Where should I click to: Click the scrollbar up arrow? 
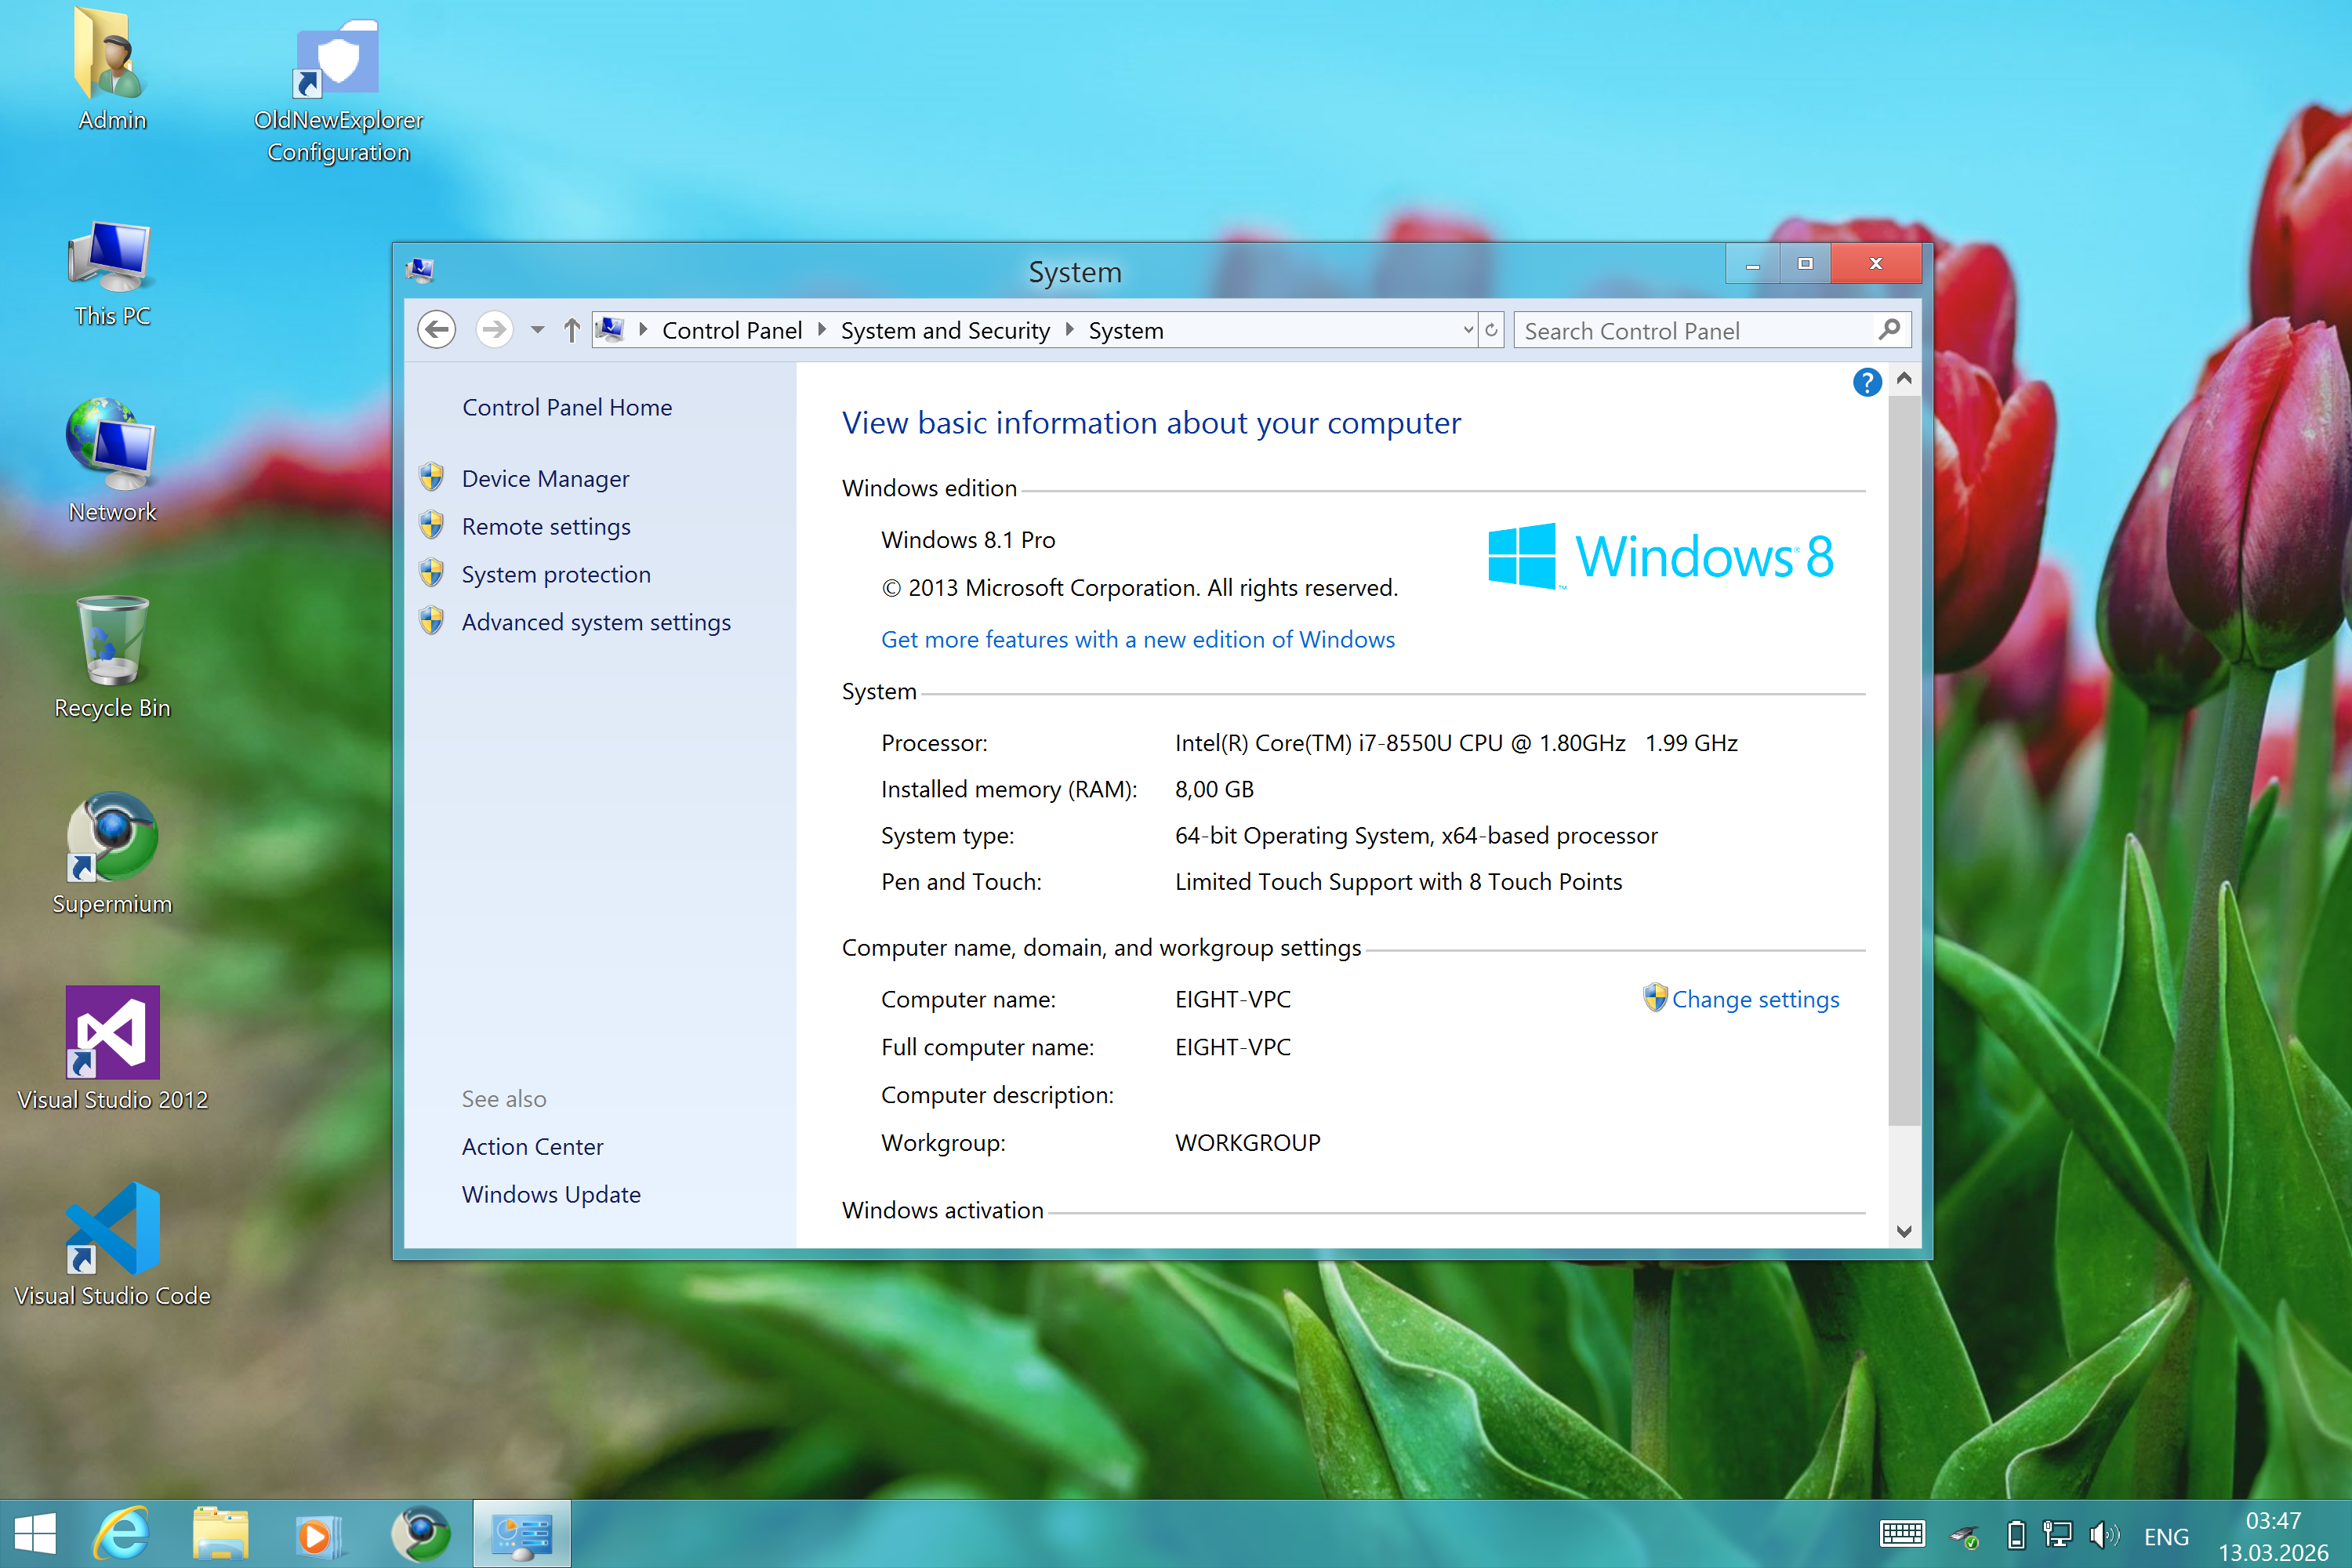1904,379
